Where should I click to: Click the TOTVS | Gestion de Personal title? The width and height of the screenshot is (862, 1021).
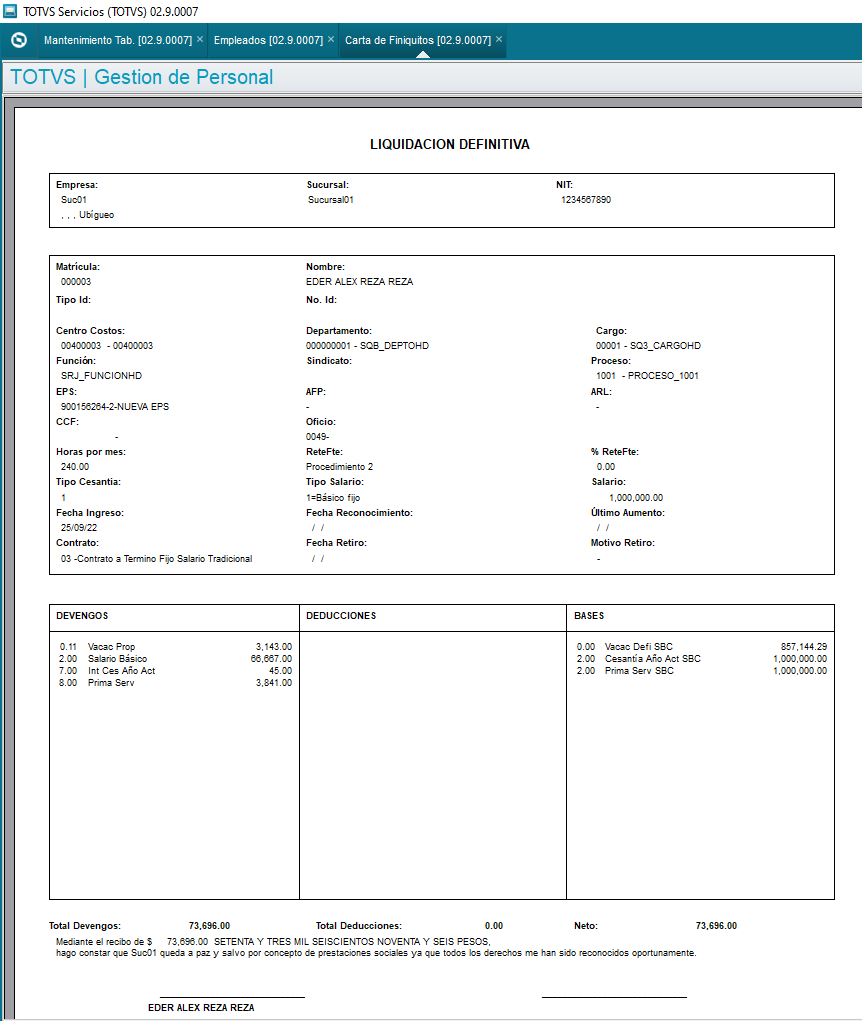point(142,77)
